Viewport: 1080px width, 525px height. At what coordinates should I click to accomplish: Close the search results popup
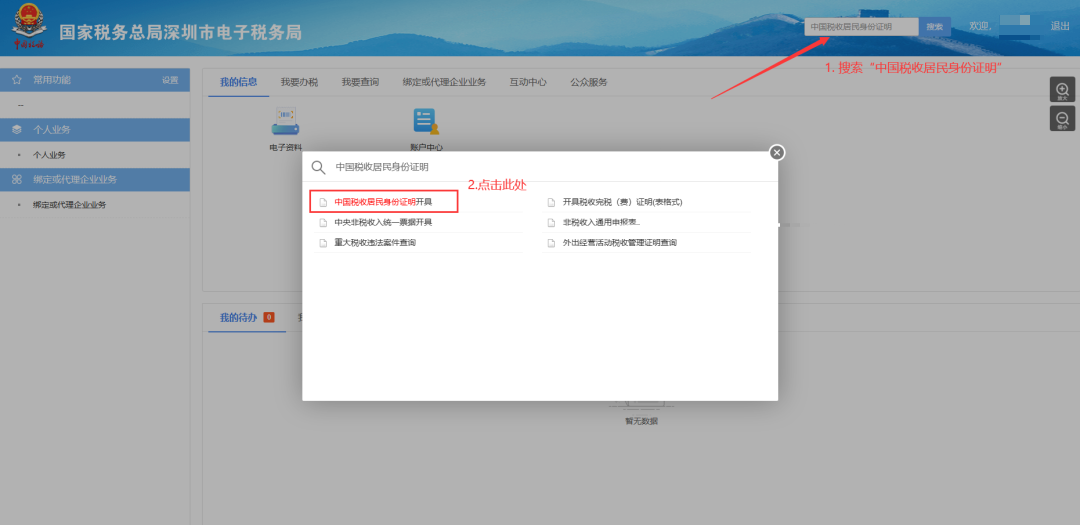(777, 152)
